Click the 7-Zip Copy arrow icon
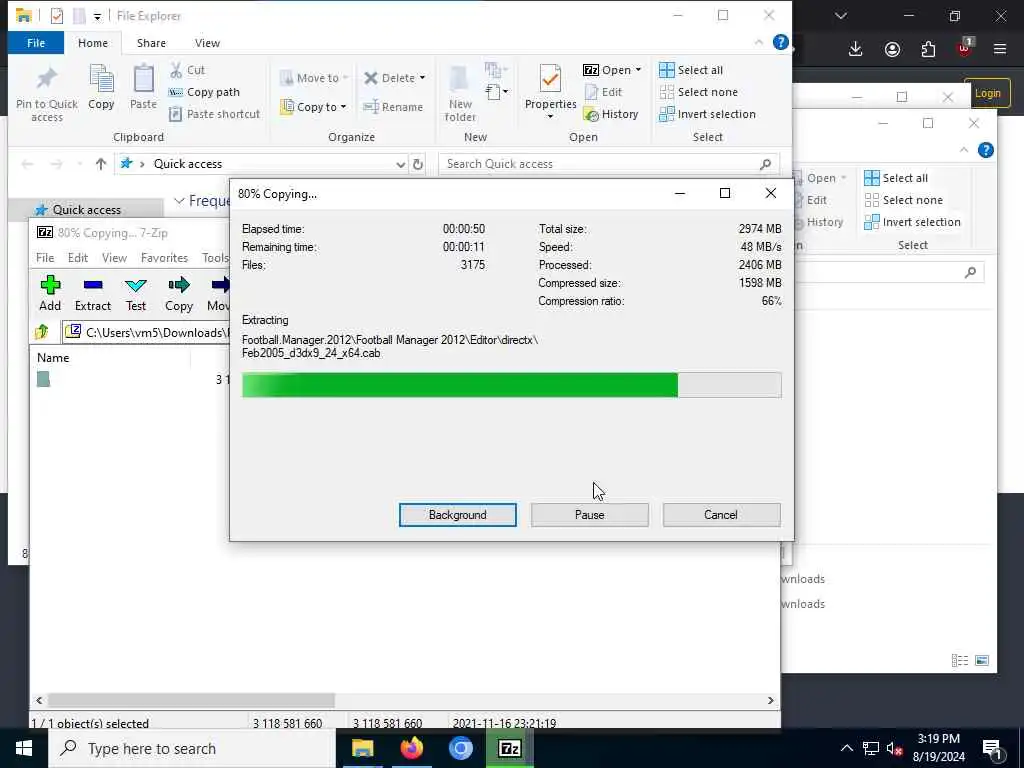1024x768 pixels. click(x=179, y=285)
